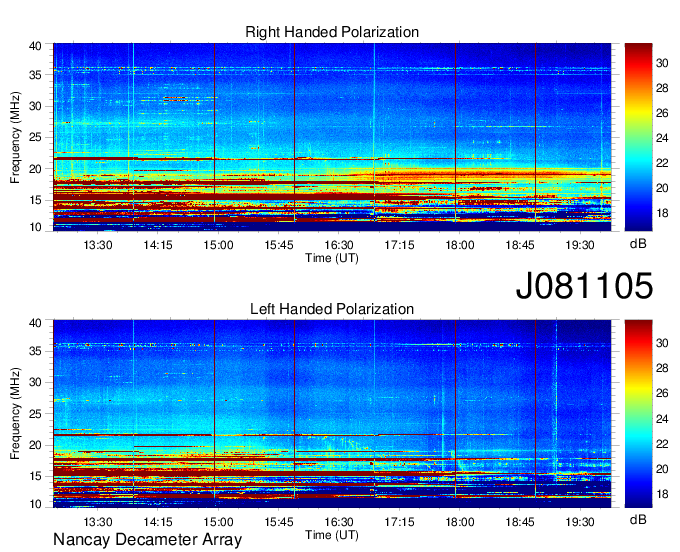Click the 30 dB label on Right Handed color bar

pos(662,63)
